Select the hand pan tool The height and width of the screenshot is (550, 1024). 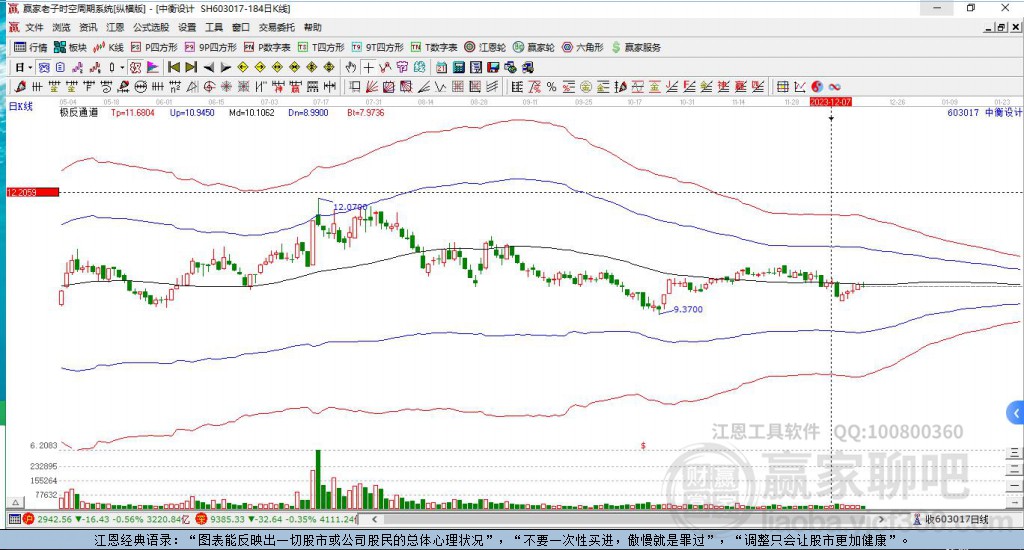350,67
